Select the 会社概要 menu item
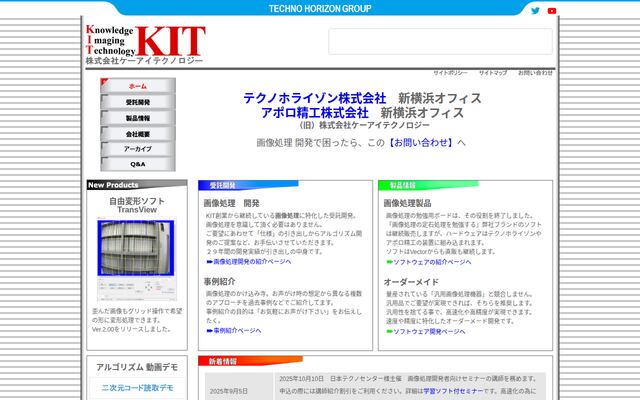This screenshot has width=640, height=400. tap(138, 133)
